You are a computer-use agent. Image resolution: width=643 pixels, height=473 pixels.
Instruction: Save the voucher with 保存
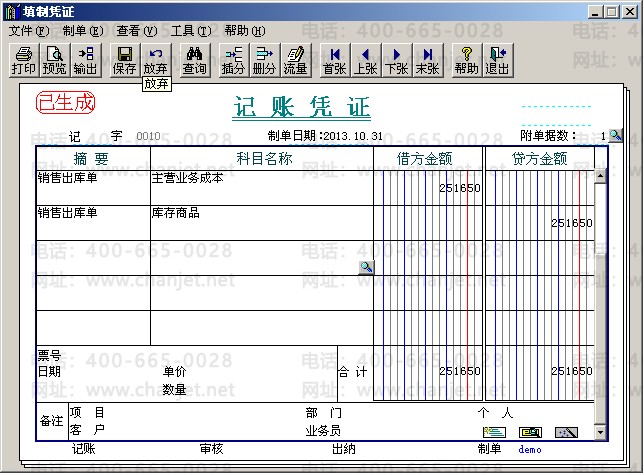[124, 61]
